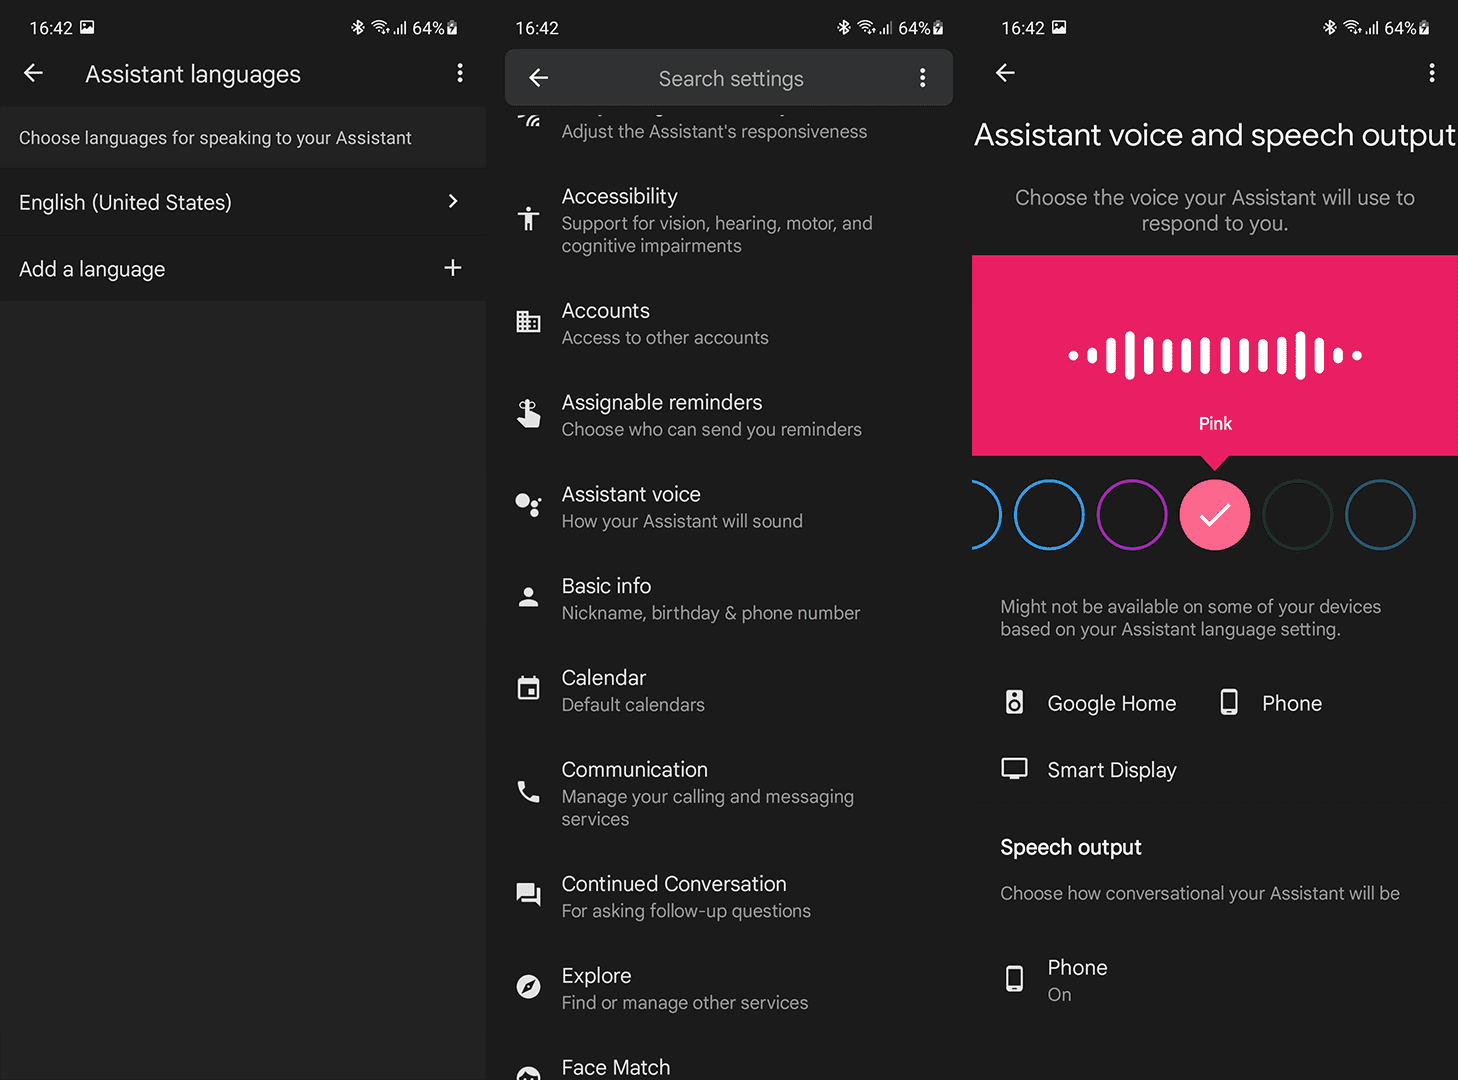Go back from Assistant languages screen
This screenshot has height=1080, width=1458.
pos(33,73)
